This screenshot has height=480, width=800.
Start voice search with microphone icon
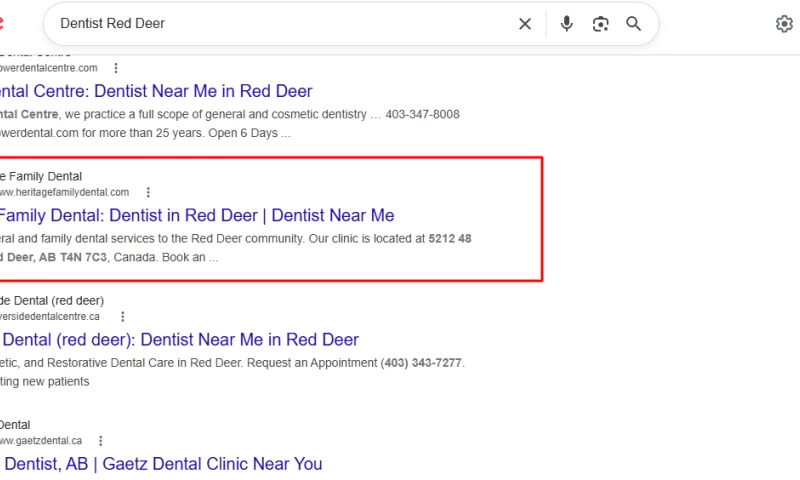coord(566,24)
